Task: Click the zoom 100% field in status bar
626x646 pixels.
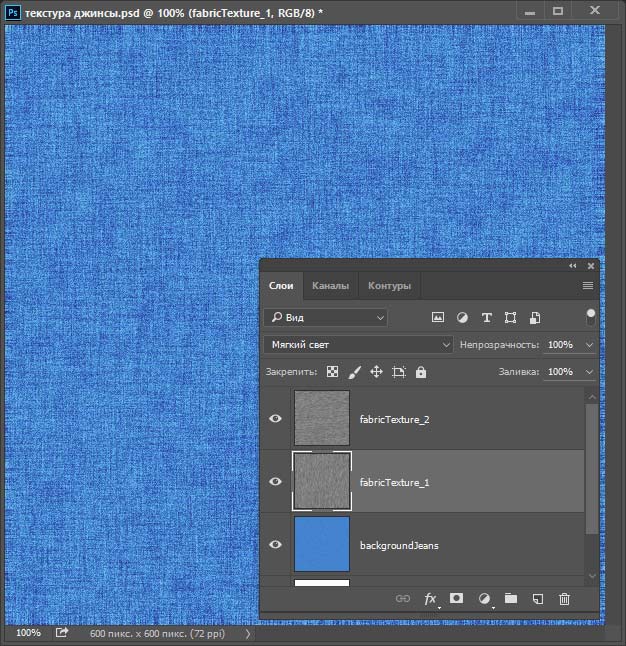Action: coord(28,632)
